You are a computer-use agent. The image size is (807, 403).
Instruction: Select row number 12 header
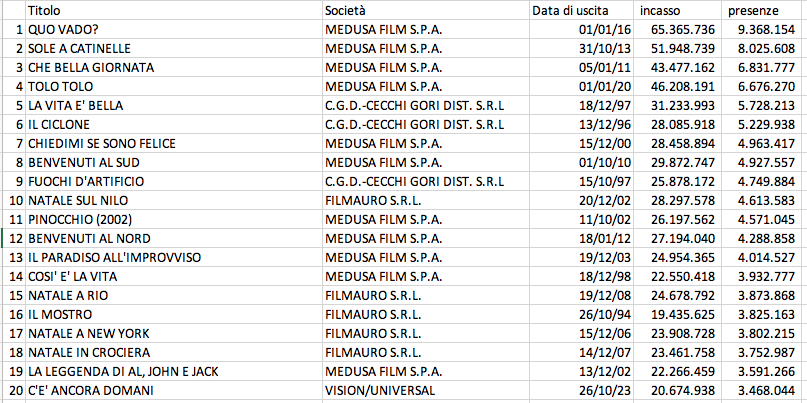14,238
